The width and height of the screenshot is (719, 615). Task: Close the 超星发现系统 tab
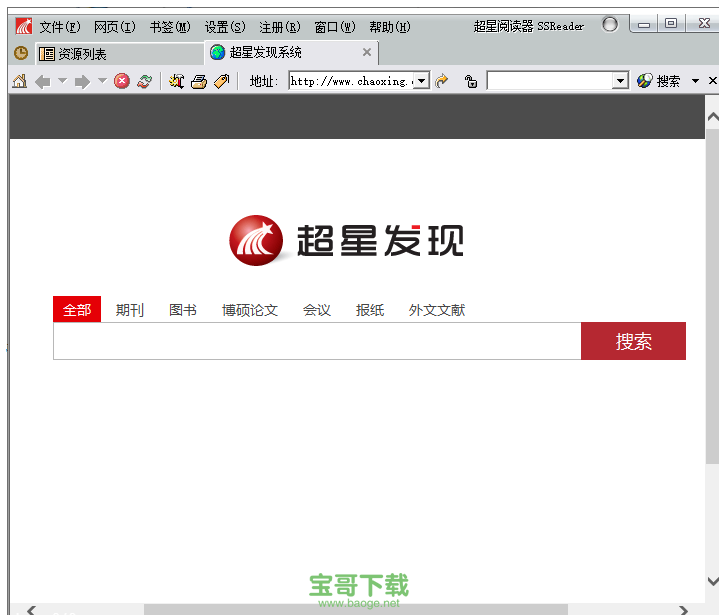(x=367, y=53)
